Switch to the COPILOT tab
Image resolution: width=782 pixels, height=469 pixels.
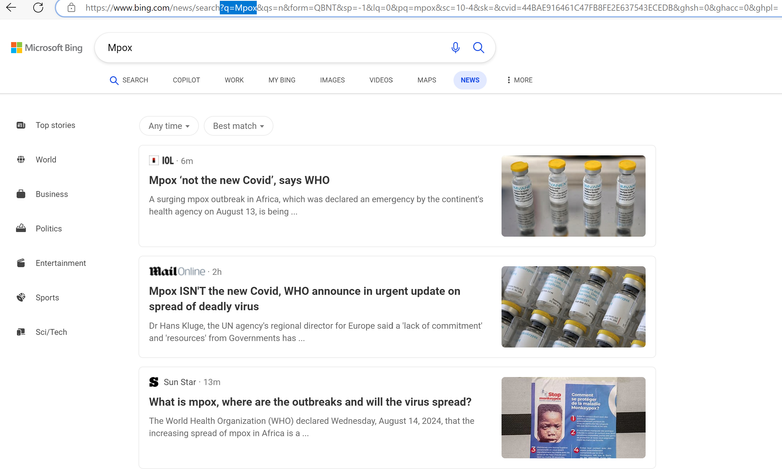[x=186, y=80]
